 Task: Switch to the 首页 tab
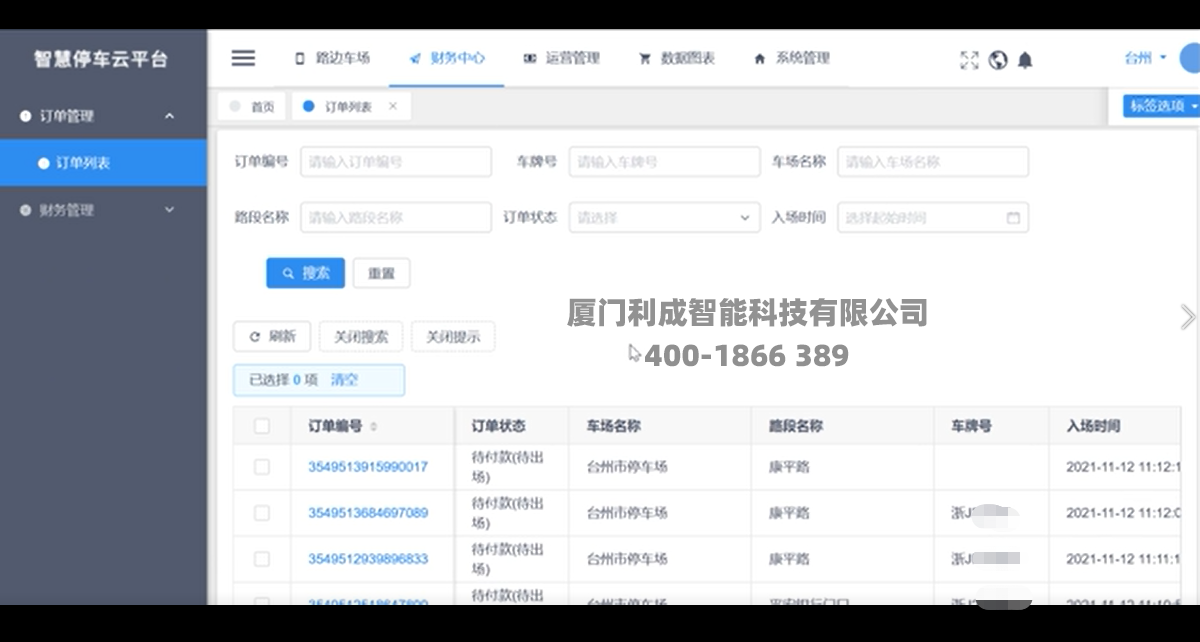(x=252, y=106)
